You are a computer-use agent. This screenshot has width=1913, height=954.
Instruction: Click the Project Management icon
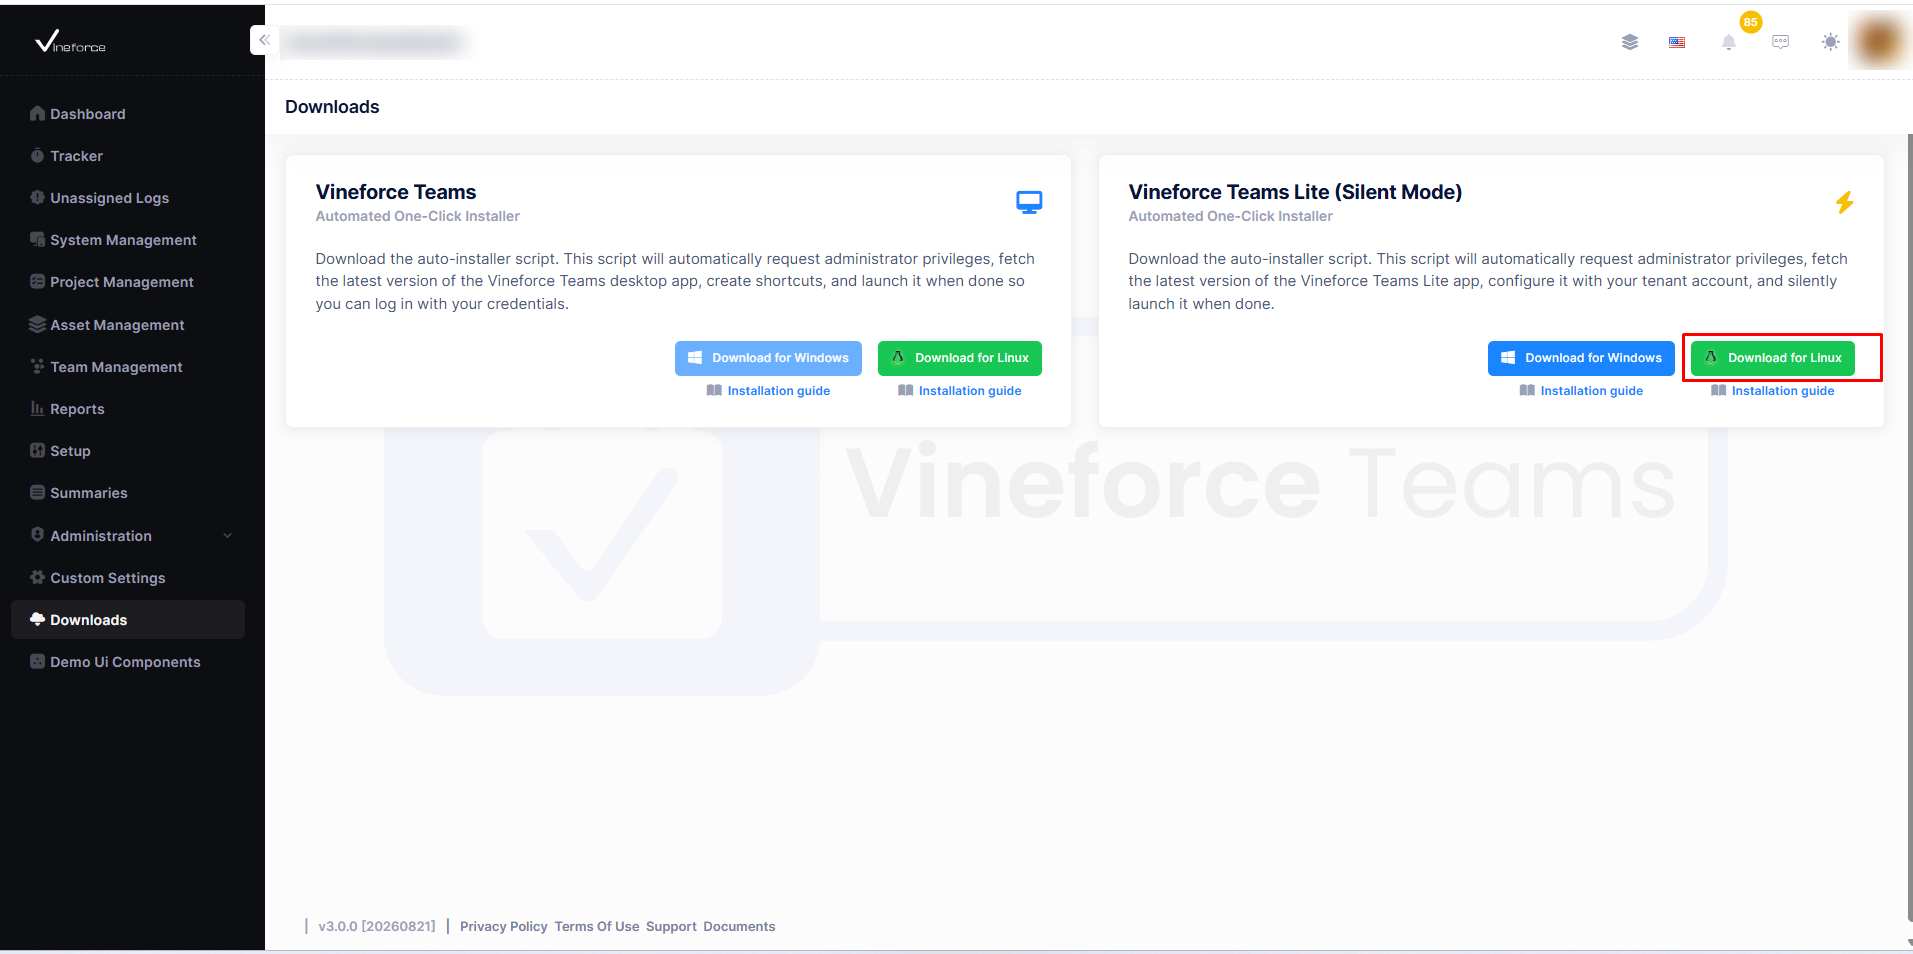pos(37,281)
